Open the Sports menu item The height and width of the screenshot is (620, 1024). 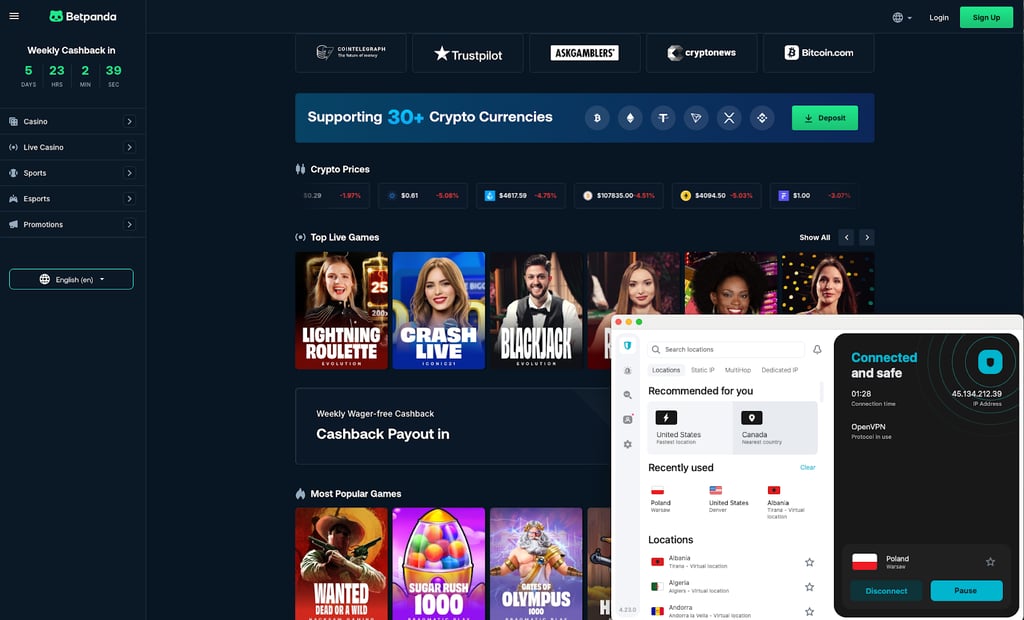[x=35, y=173]
